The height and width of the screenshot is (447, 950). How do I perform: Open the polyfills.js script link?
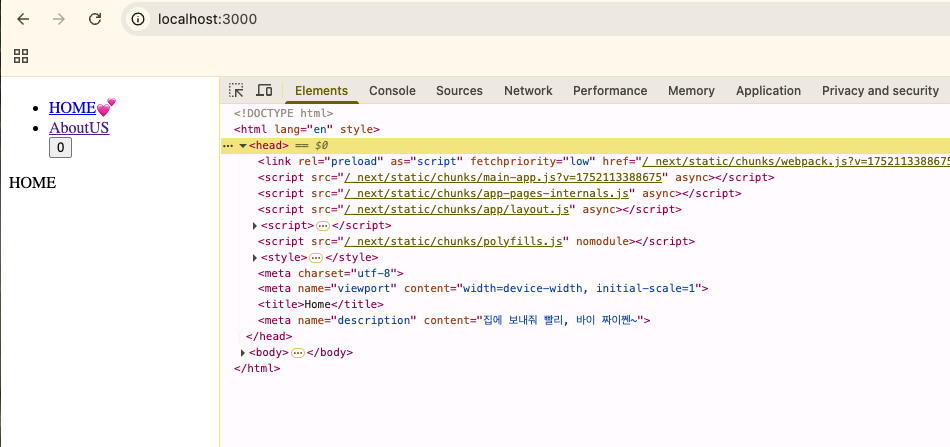point(454,241)
